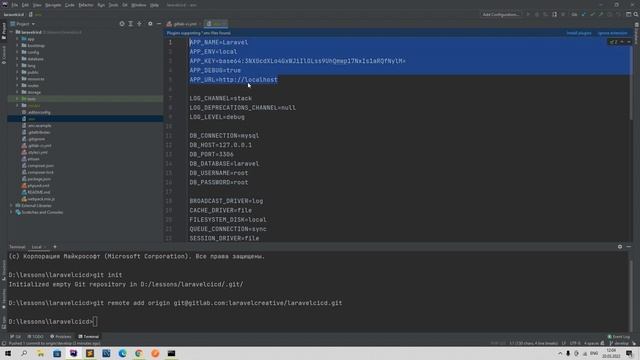Screen dimensions: 640x360
Task: Open Windows Start menu
Action: coord(8,353)
